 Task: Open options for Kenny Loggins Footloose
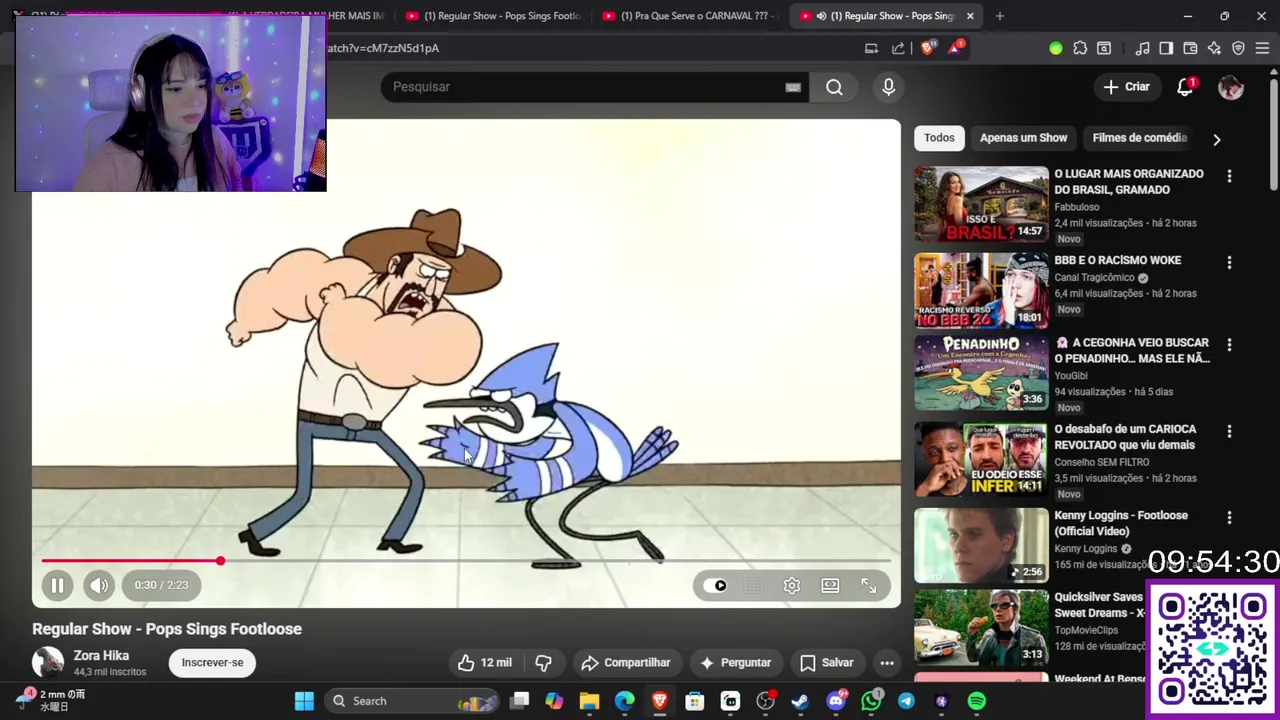tap(1229, 518)
